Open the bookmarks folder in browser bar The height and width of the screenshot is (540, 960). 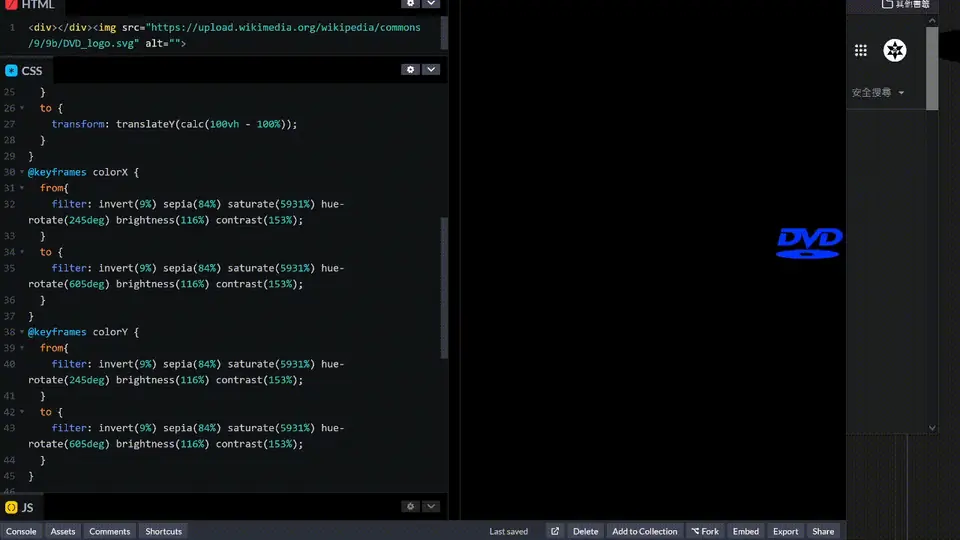click(906, 4)
